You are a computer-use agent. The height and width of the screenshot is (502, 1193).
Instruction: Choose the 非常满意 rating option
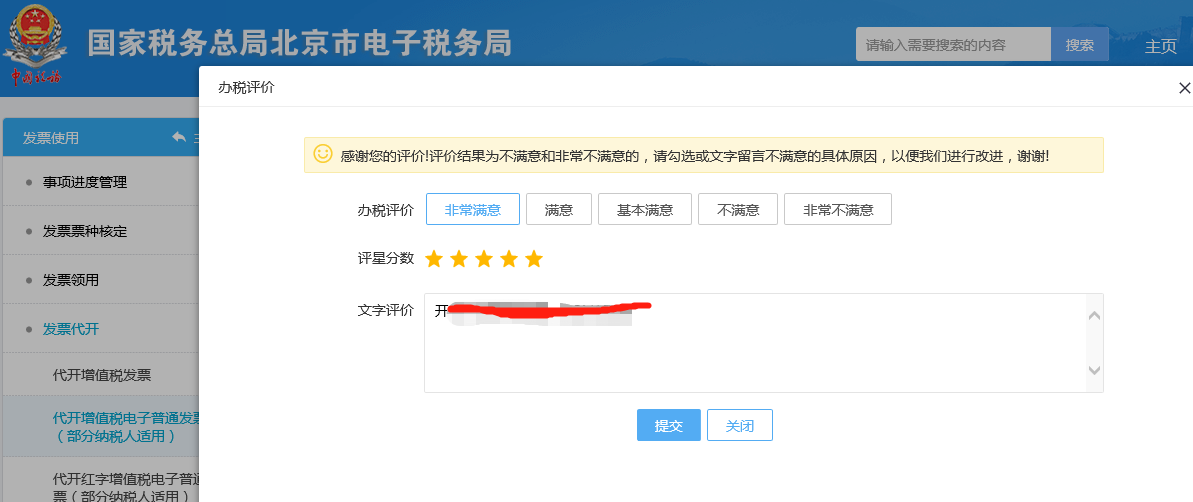(x=472, y=209)
